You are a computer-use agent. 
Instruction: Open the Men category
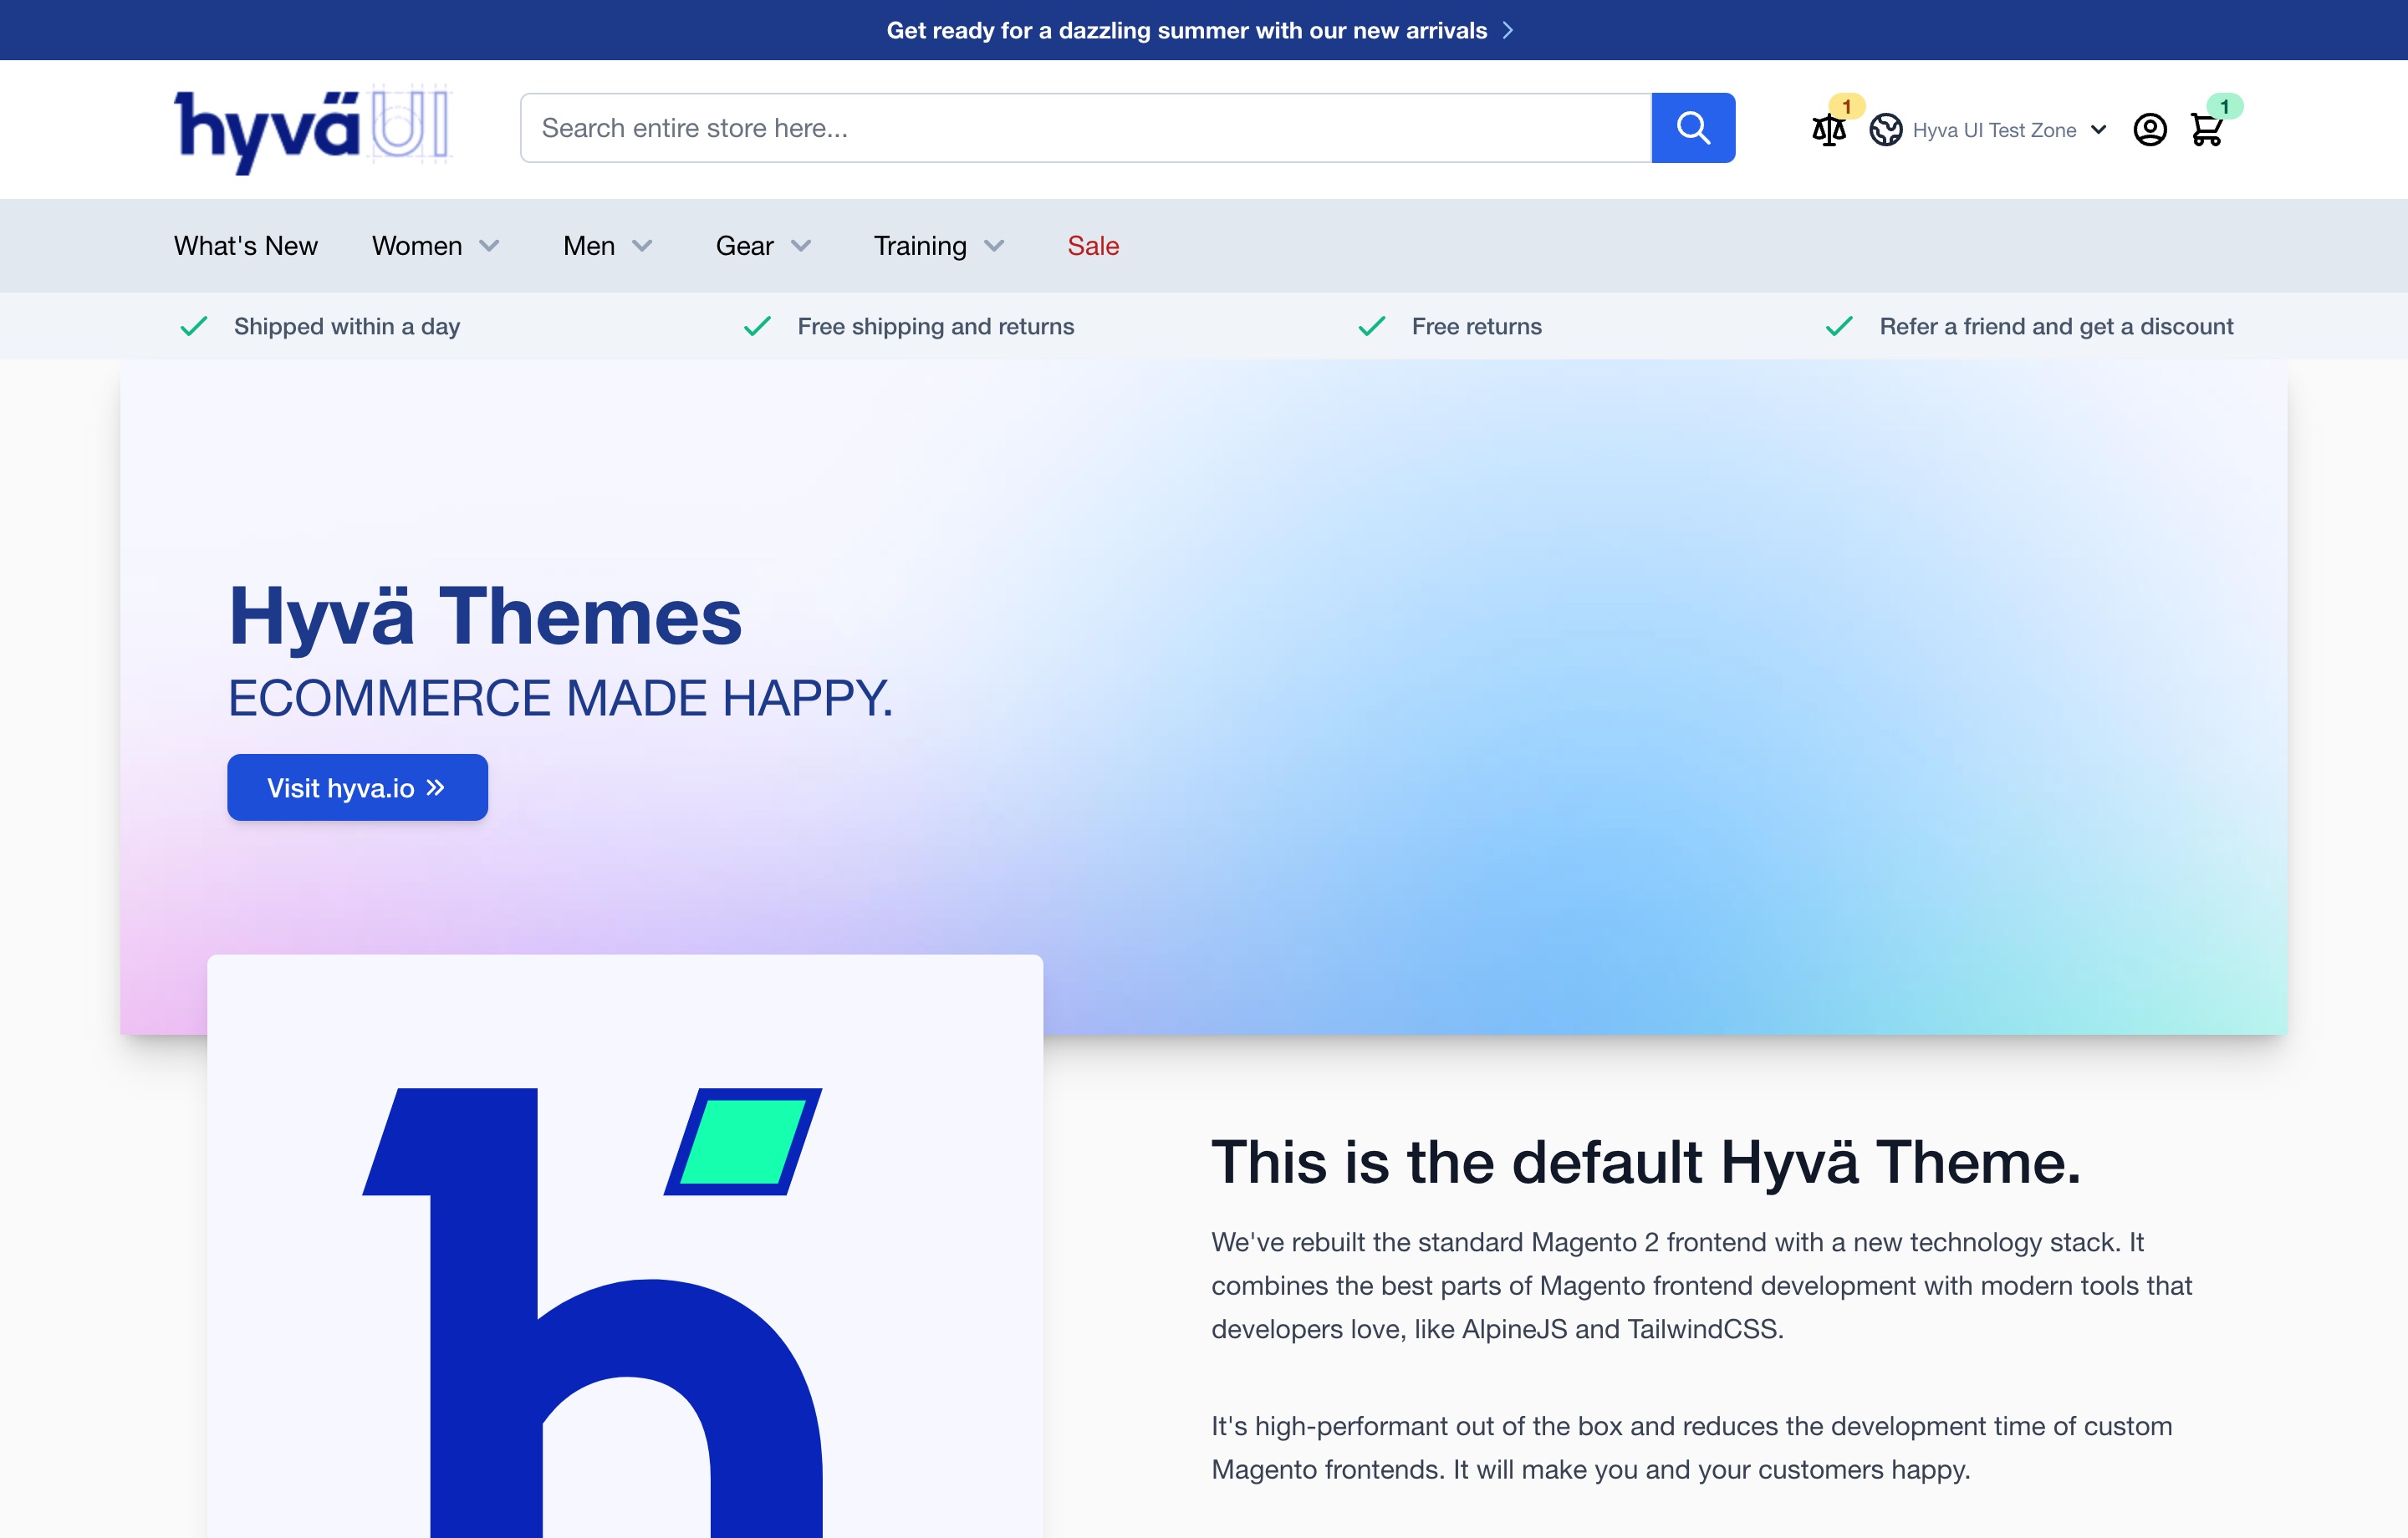pos(589,246)
